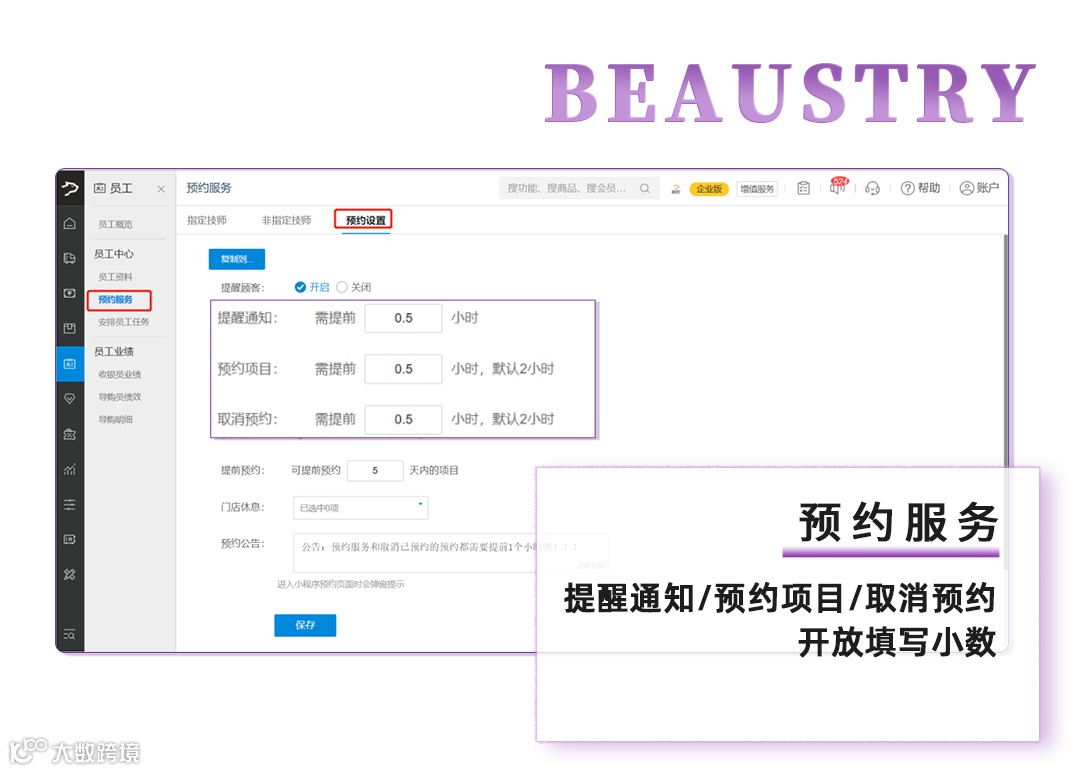Open 员工资料 in side menu
Image resolution: width=1080 pixels, height=772 pixels.
[115, 277]
